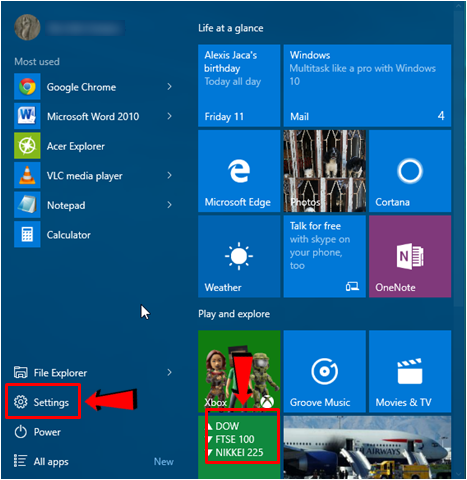
Task: Open the Photos tile
Action: click(x=325, y=171)
